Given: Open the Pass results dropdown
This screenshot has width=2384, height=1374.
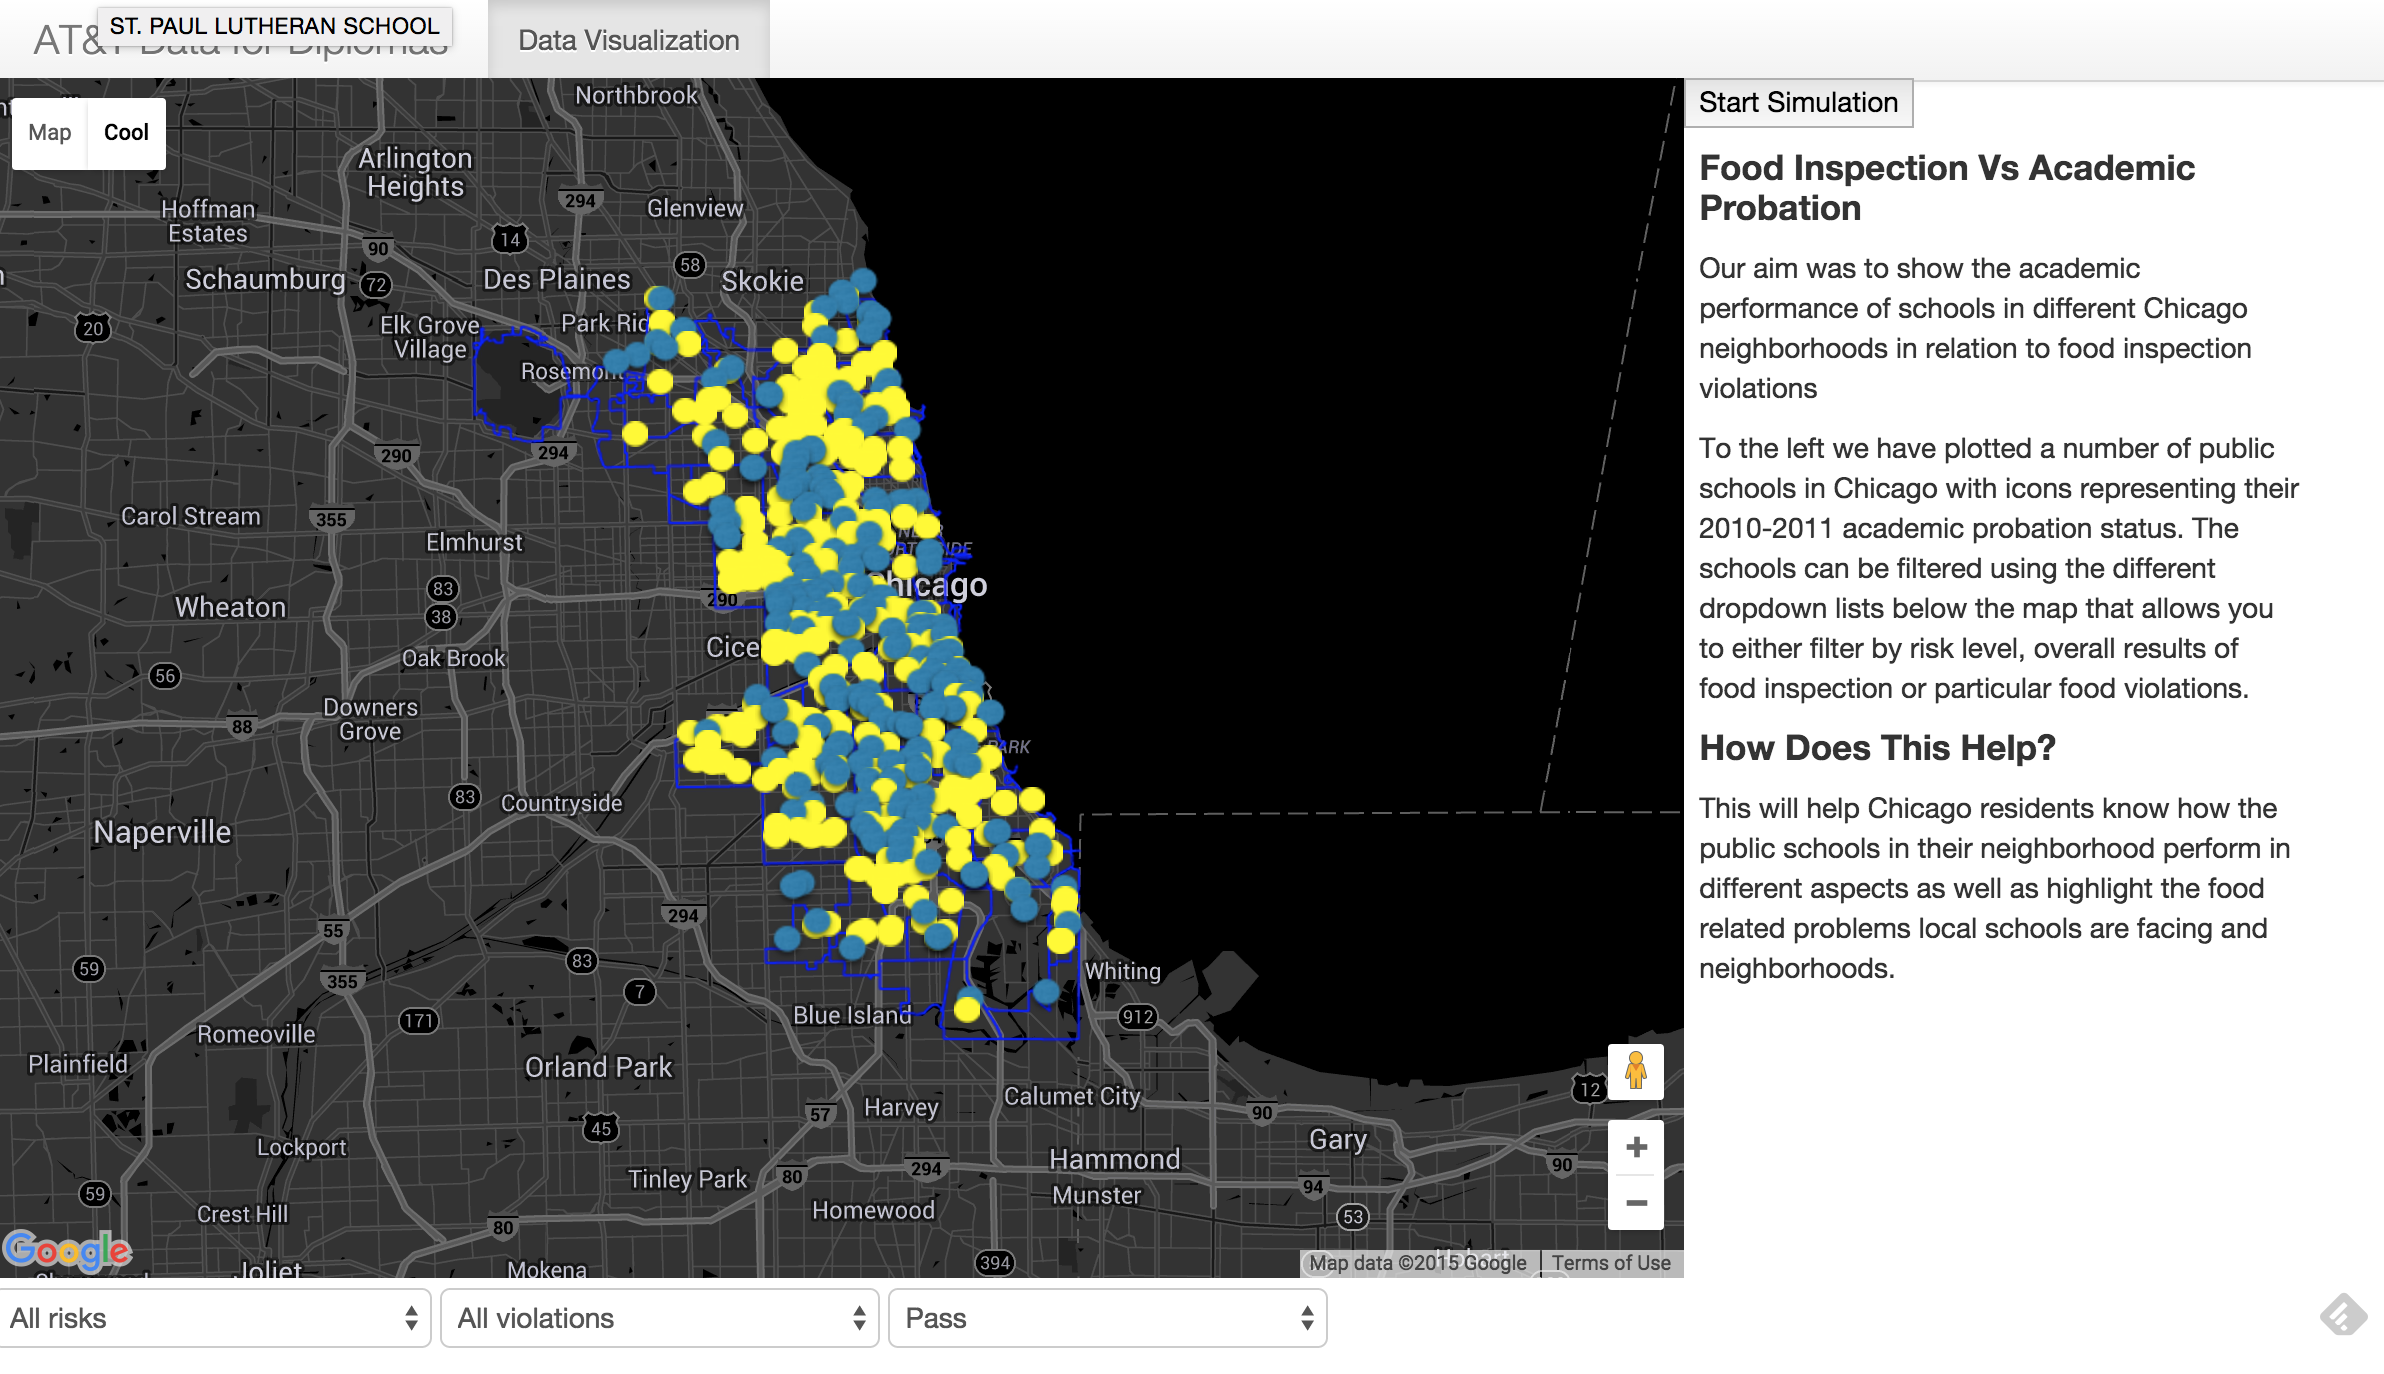Looking at the screenshot, I should pyautogui.click(x=1107, y=1318).
